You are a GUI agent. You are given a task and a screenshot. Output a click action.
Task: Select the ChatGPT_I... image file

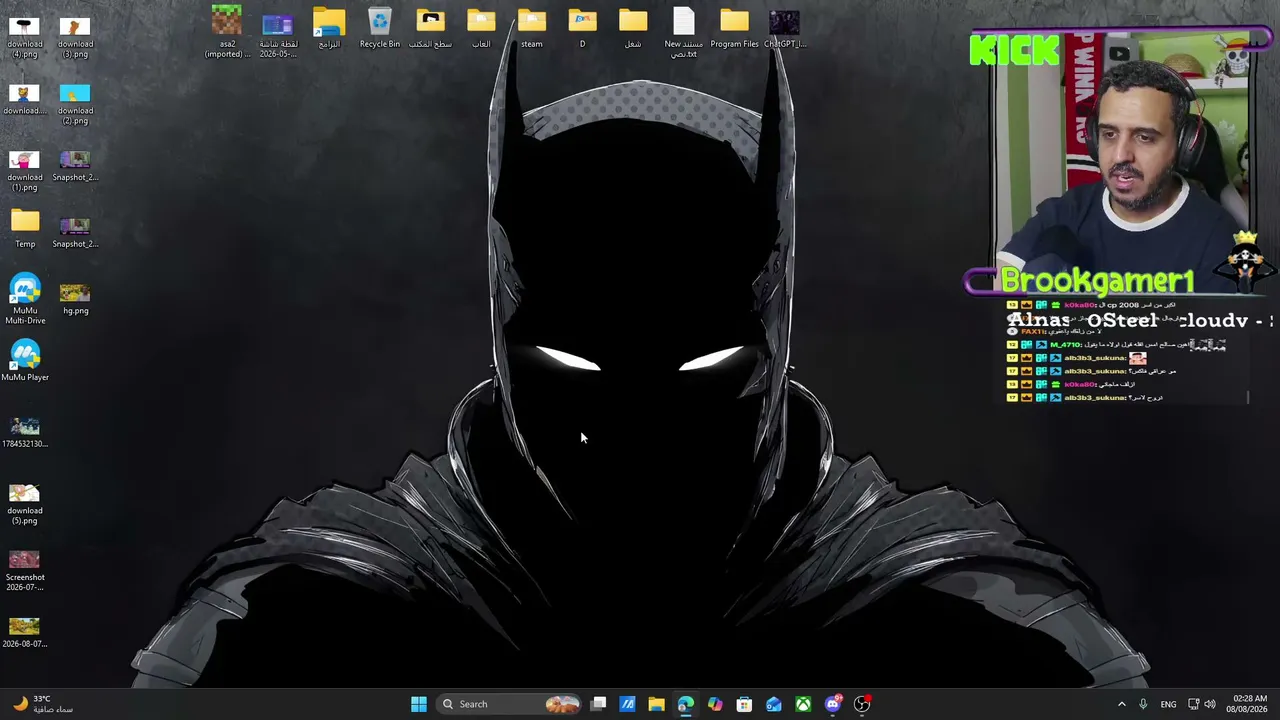785,29
